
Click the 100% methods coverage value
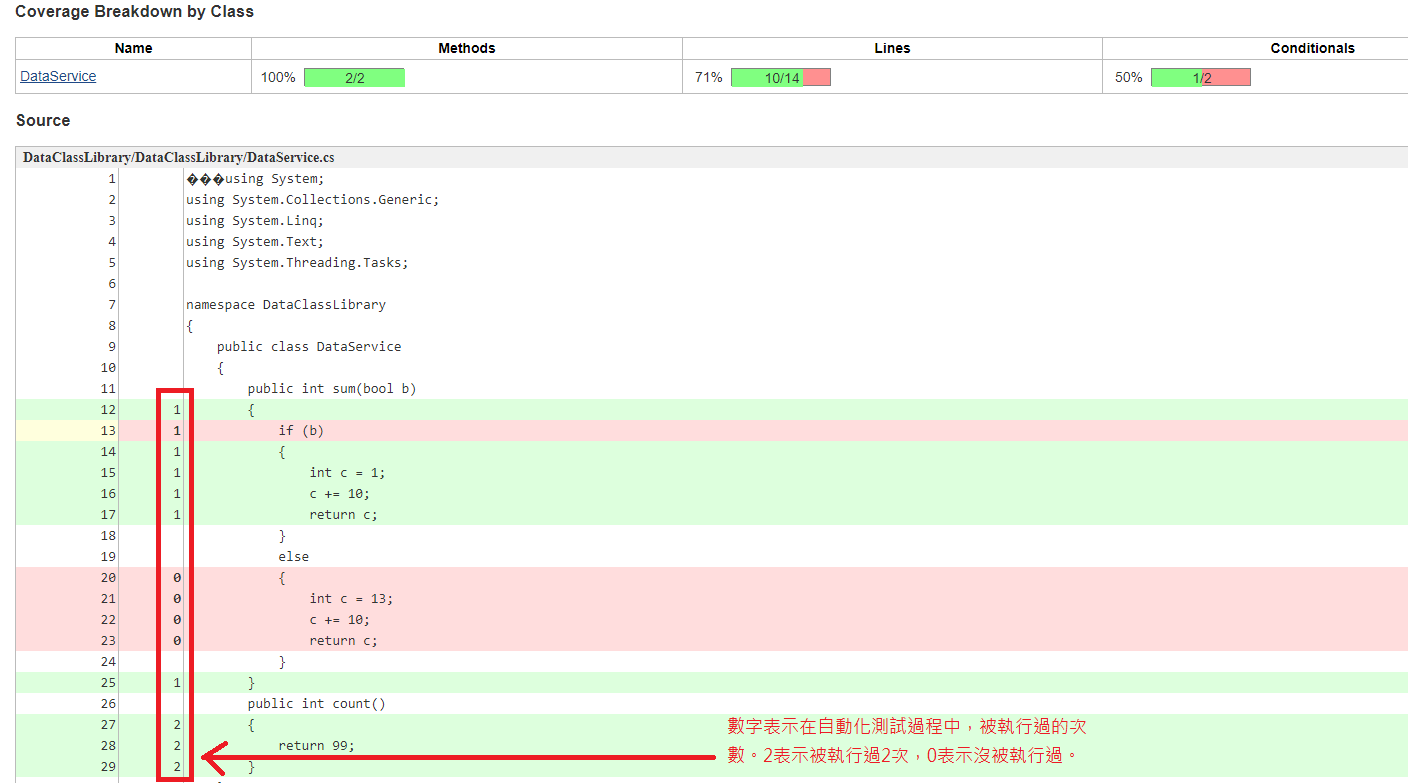[278, 77]
